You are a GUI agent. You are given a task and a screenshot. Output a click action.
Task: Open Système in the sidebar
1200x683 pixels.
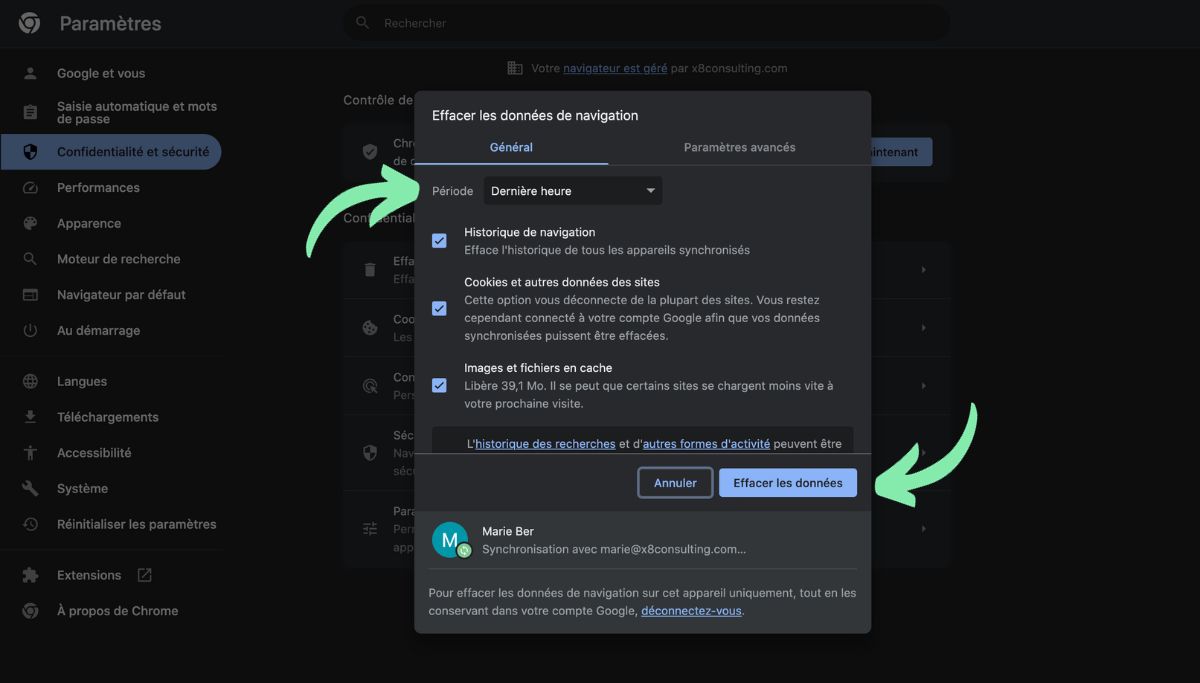pos(82,488)
